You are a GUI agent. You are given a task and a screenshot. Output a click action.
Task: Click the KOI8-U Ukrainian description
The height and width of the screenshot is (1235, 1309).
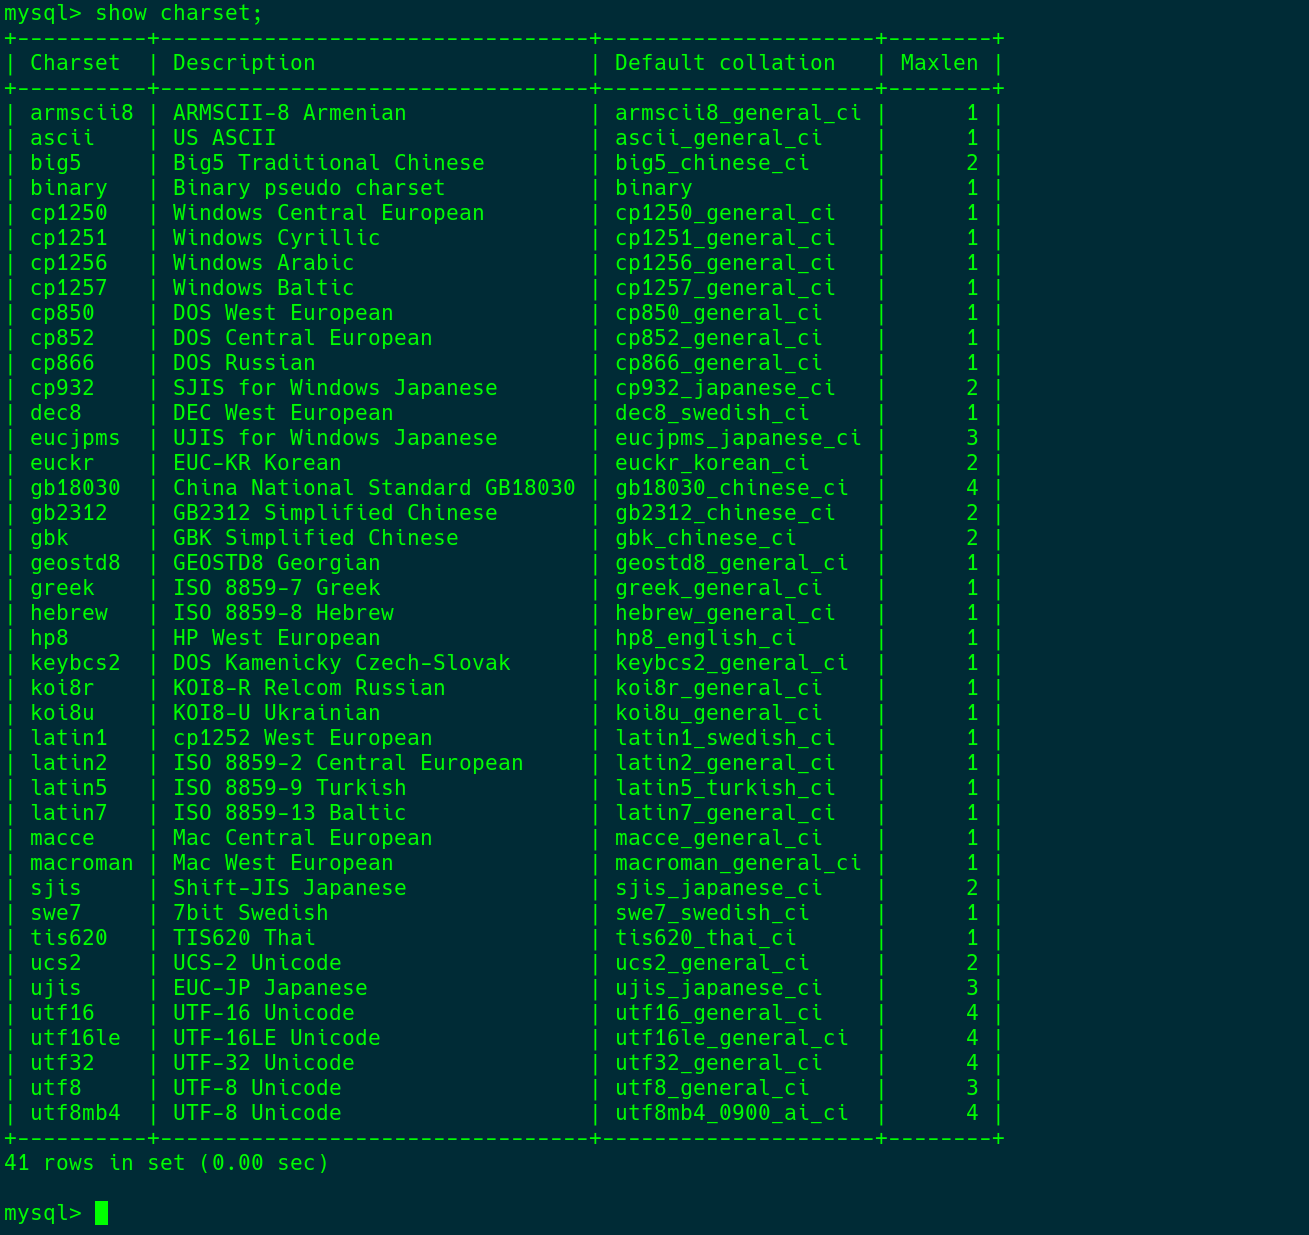point(275,712)
